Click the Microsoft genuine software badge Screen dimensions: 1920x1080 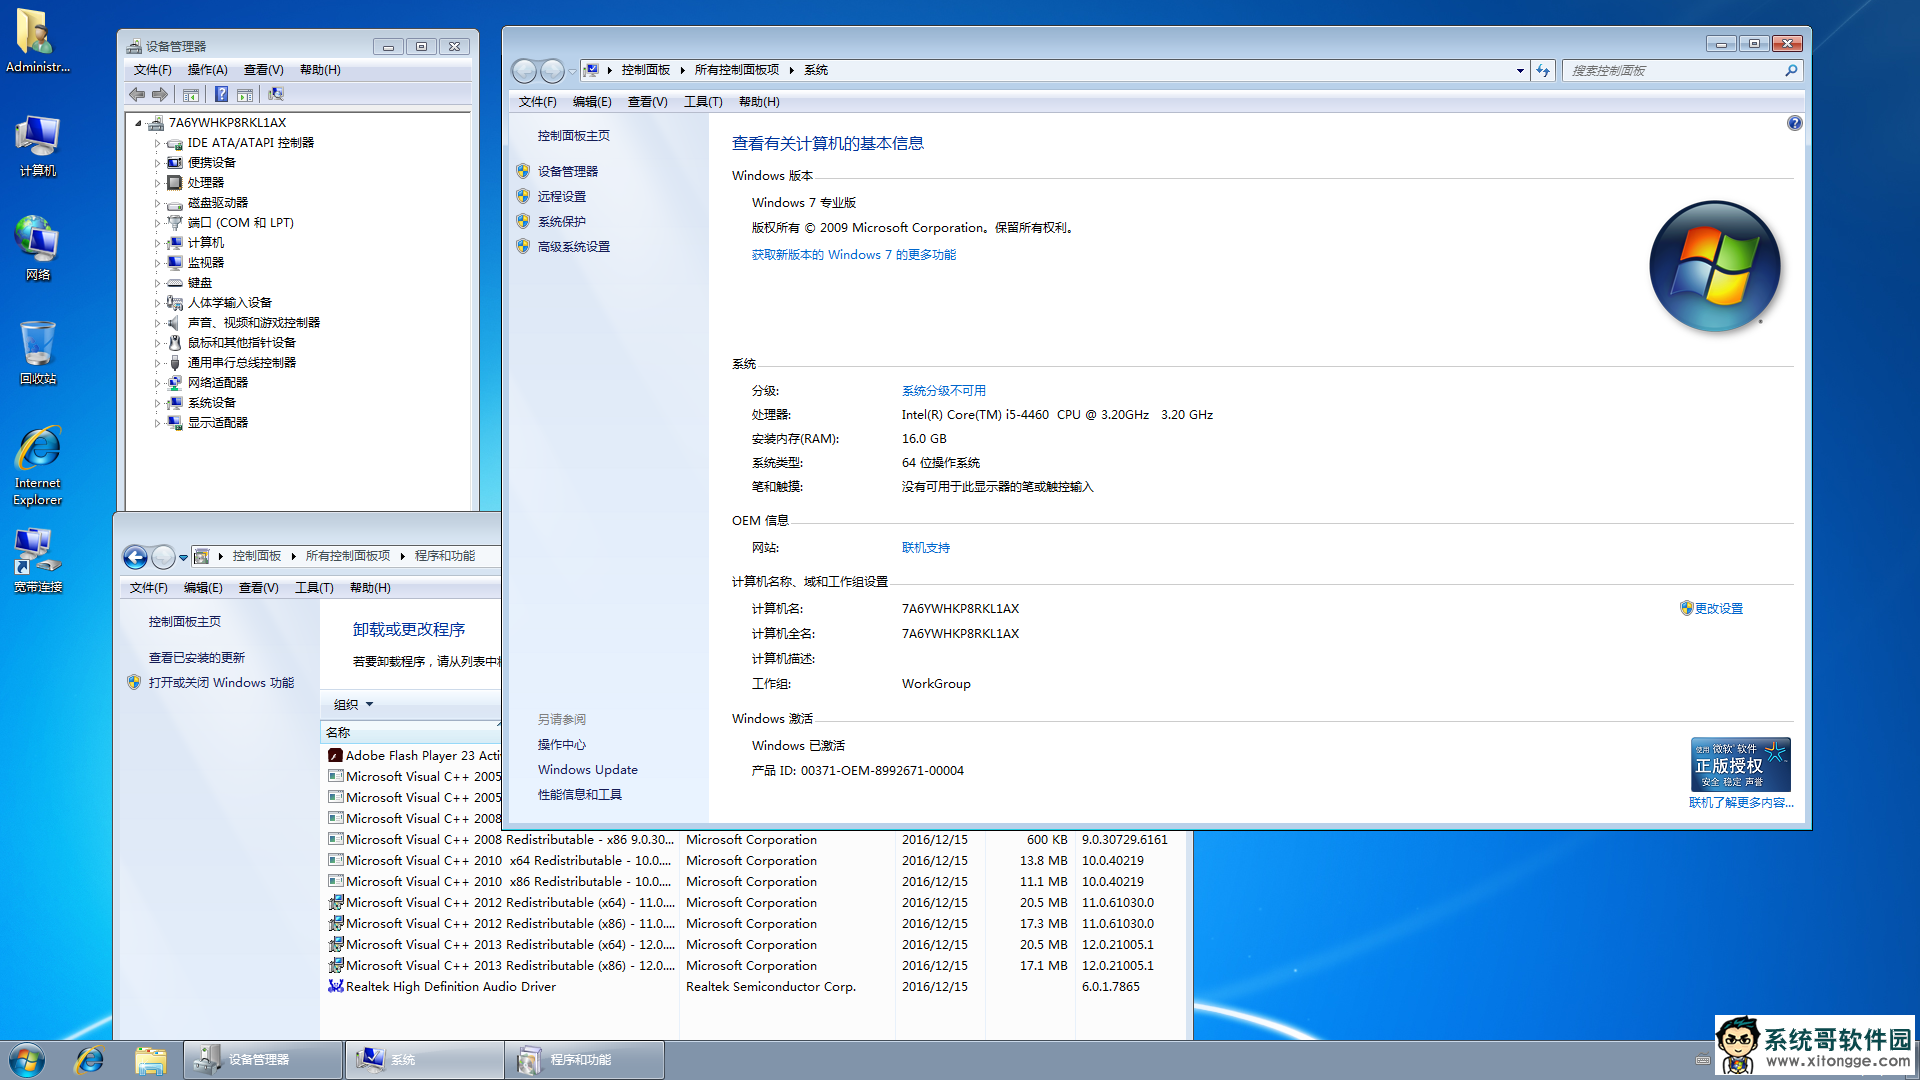click(1740, 765)
